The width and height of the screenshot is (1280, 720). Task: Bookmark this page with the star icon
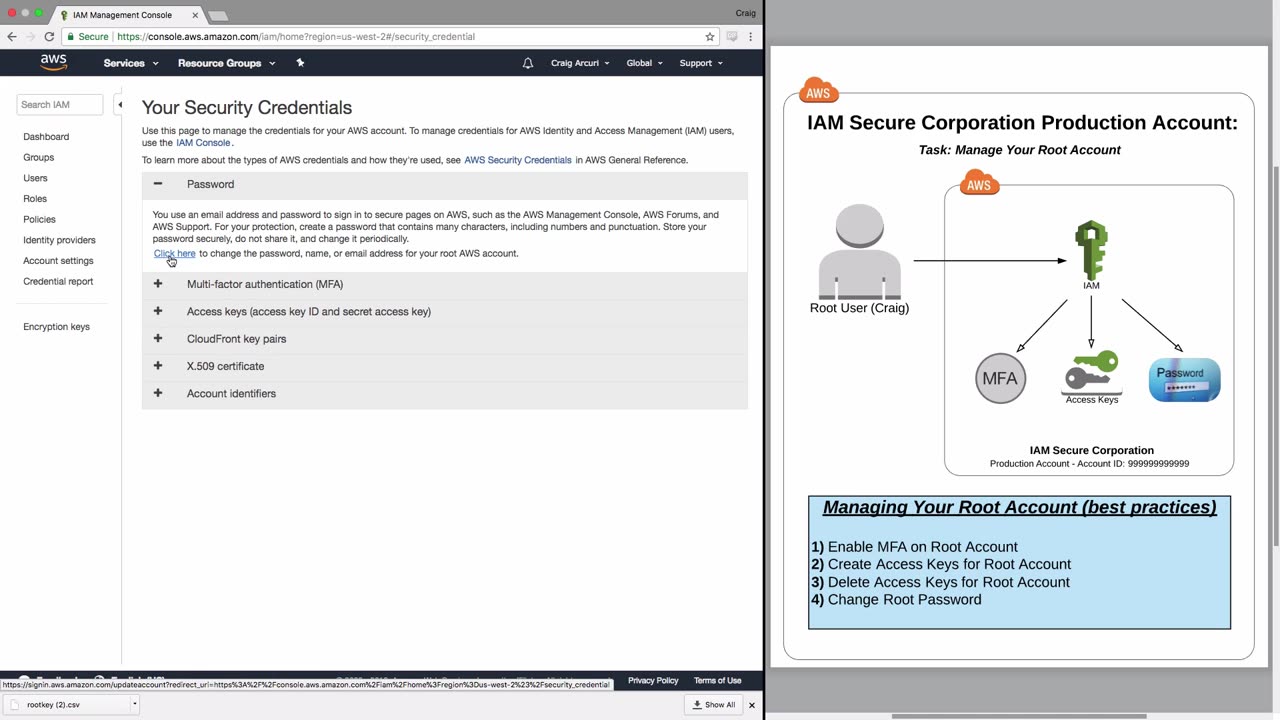[710, 37]
